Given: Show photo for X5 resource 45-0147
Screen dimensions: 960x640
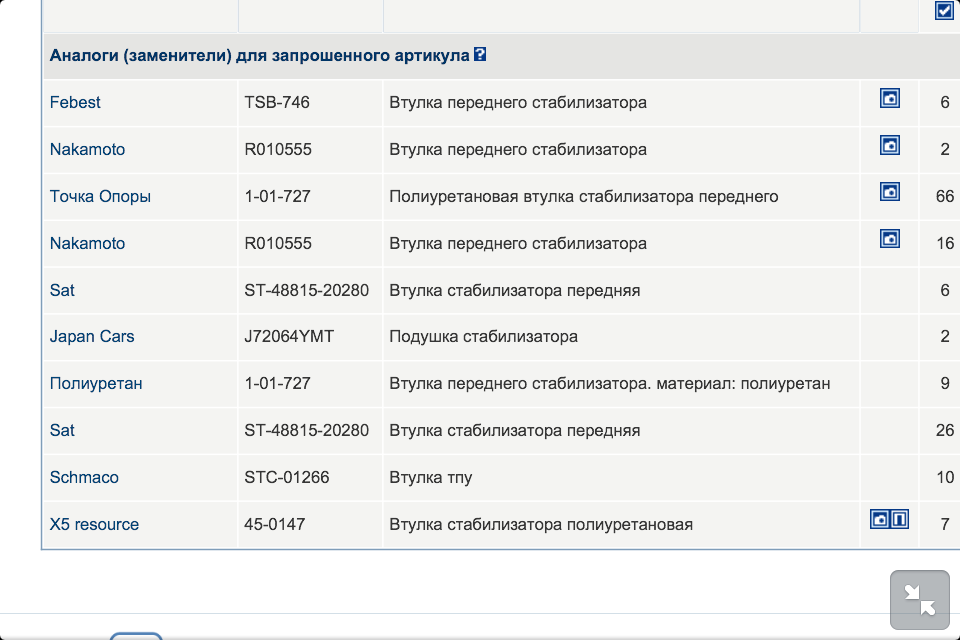Looking at the screenshot, I should 880,519.
